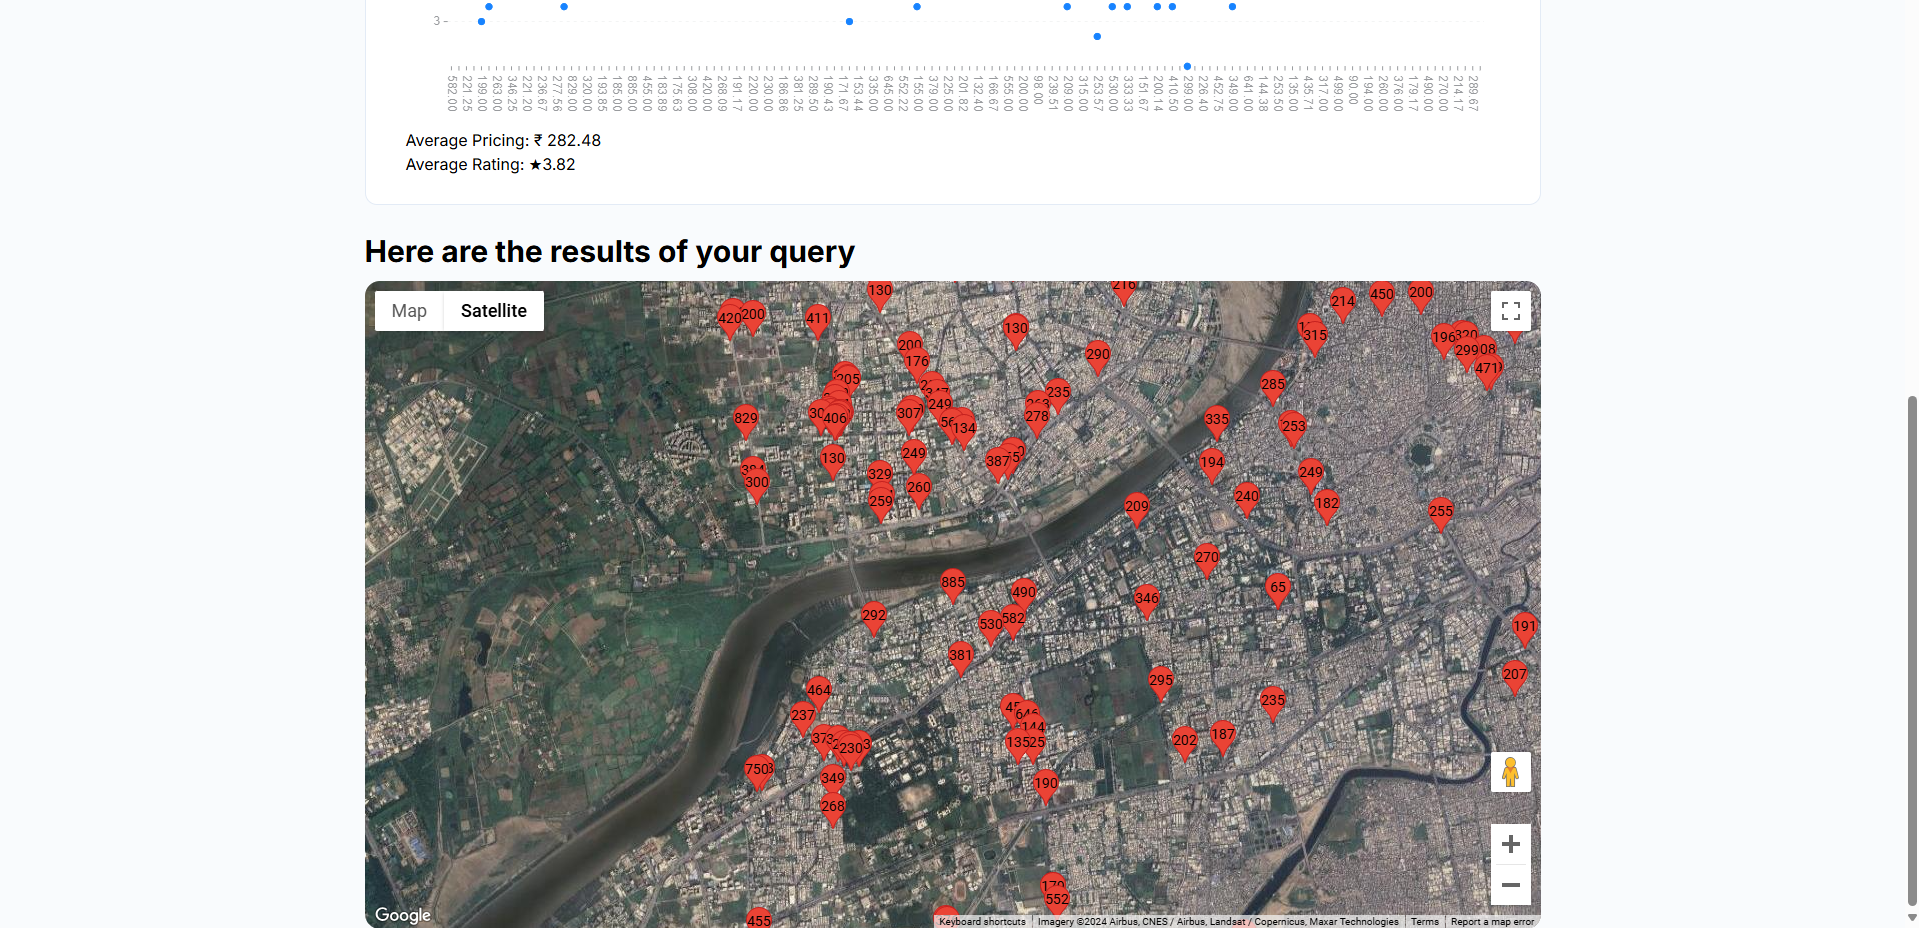
Task: Select the 490 map pin
Action: click(1024, 598)
